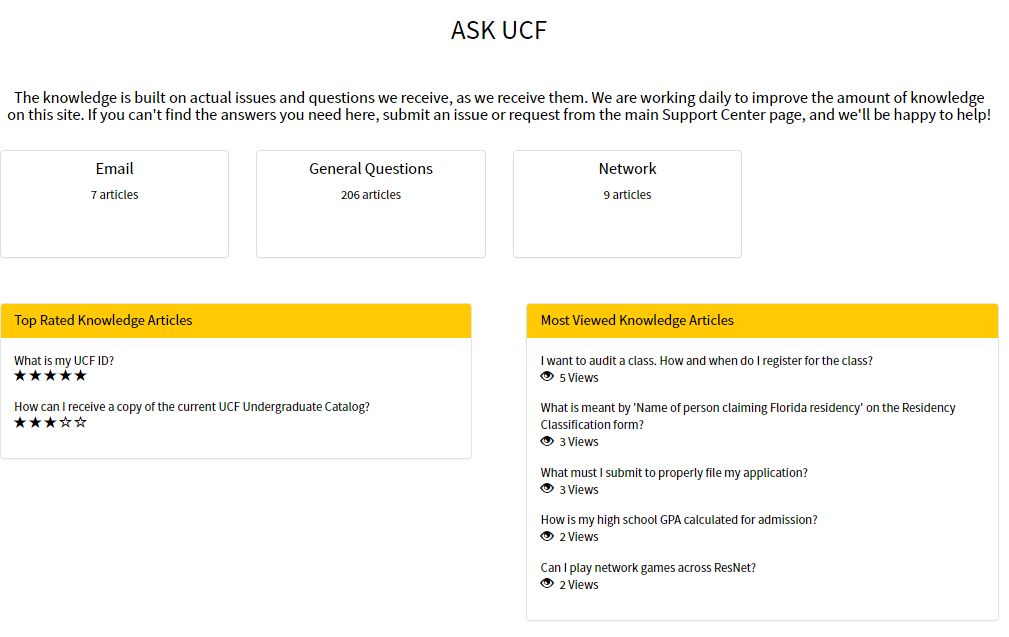Viewport: 1009px width, 637px height.
Task: Open 'Can I play network games across ResNet?'
Action: tap(648, 568)
